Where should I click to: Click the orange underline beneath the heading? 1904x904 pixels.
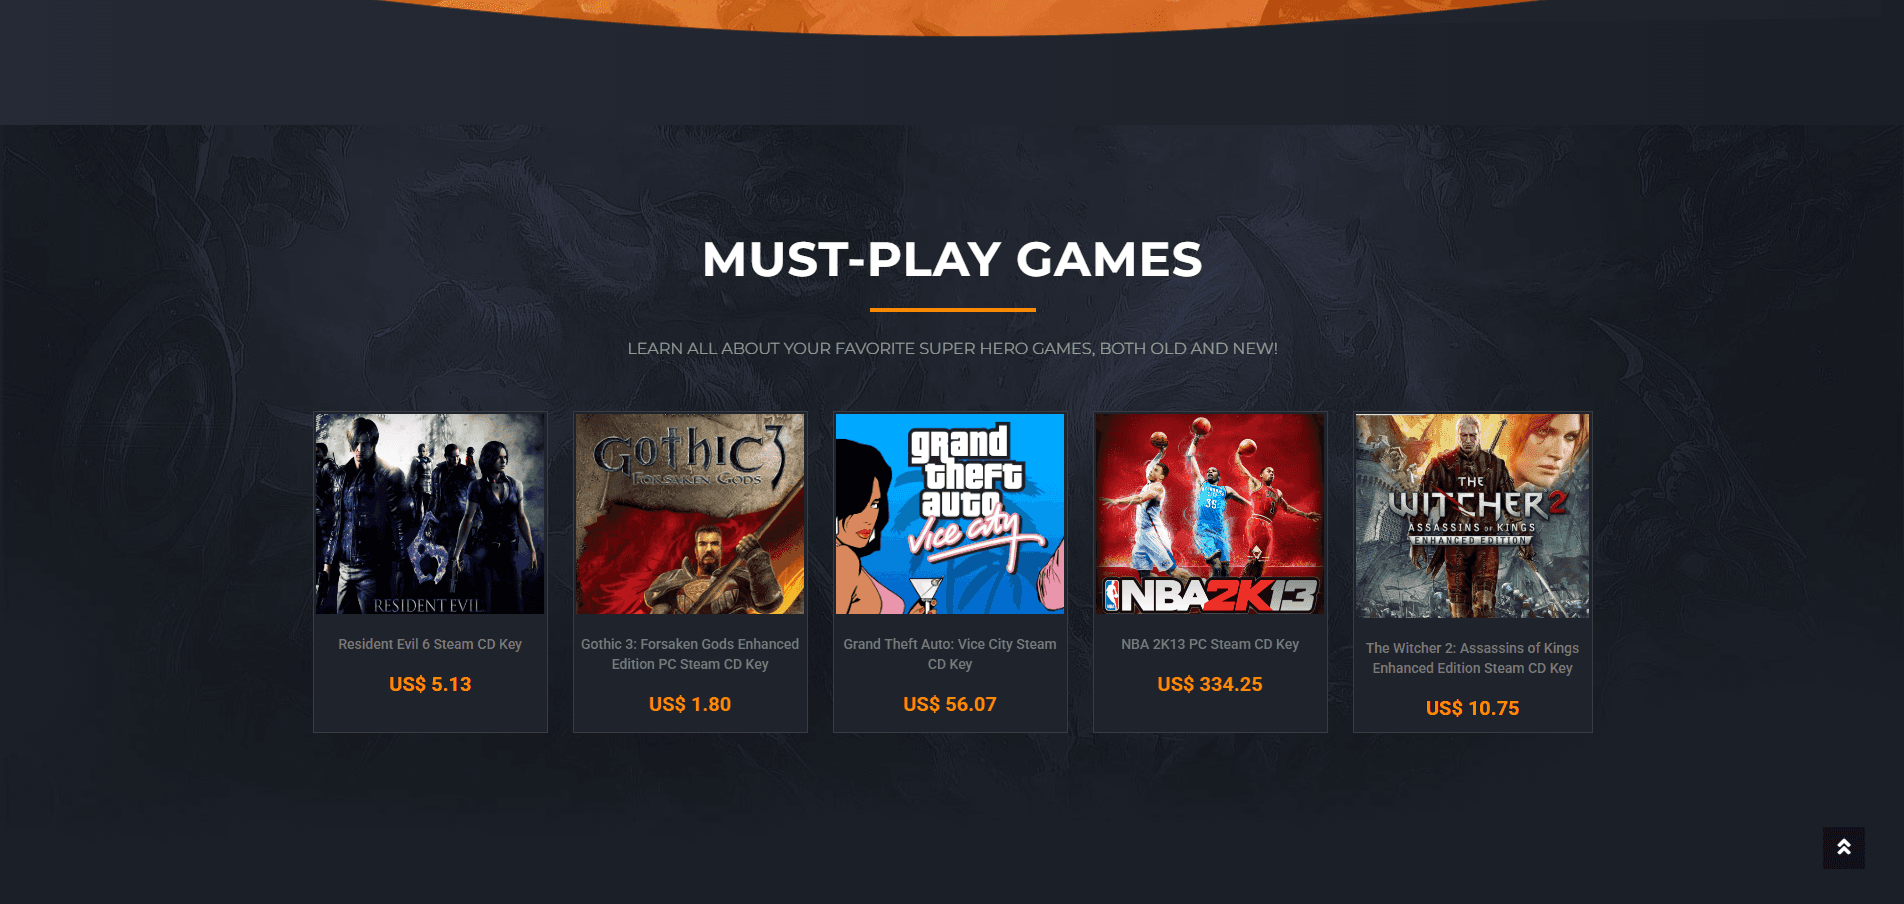pyautogui.click(x=952, y=310)
